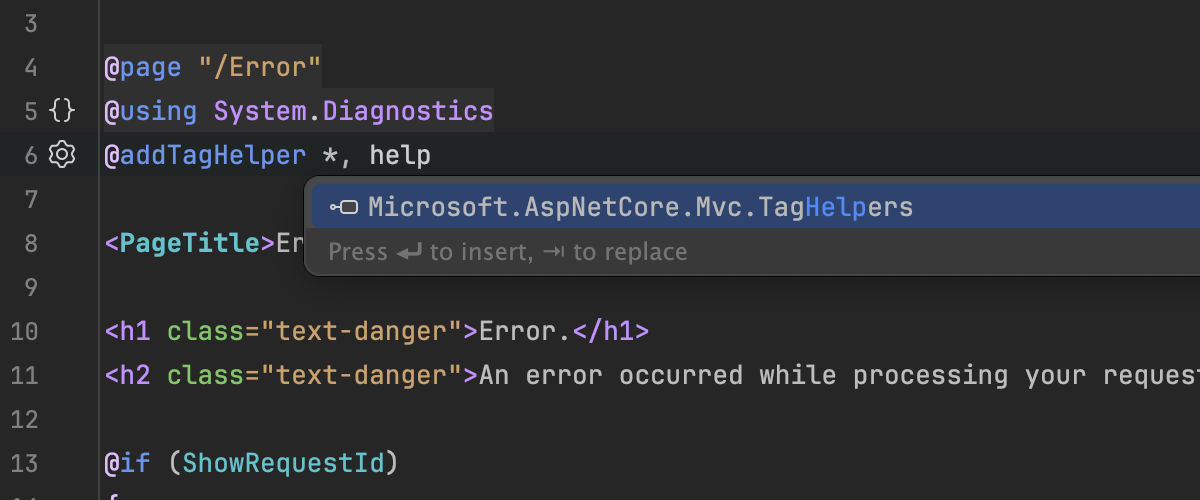Place the cursor on the @page directive

(x=142, y=68)
